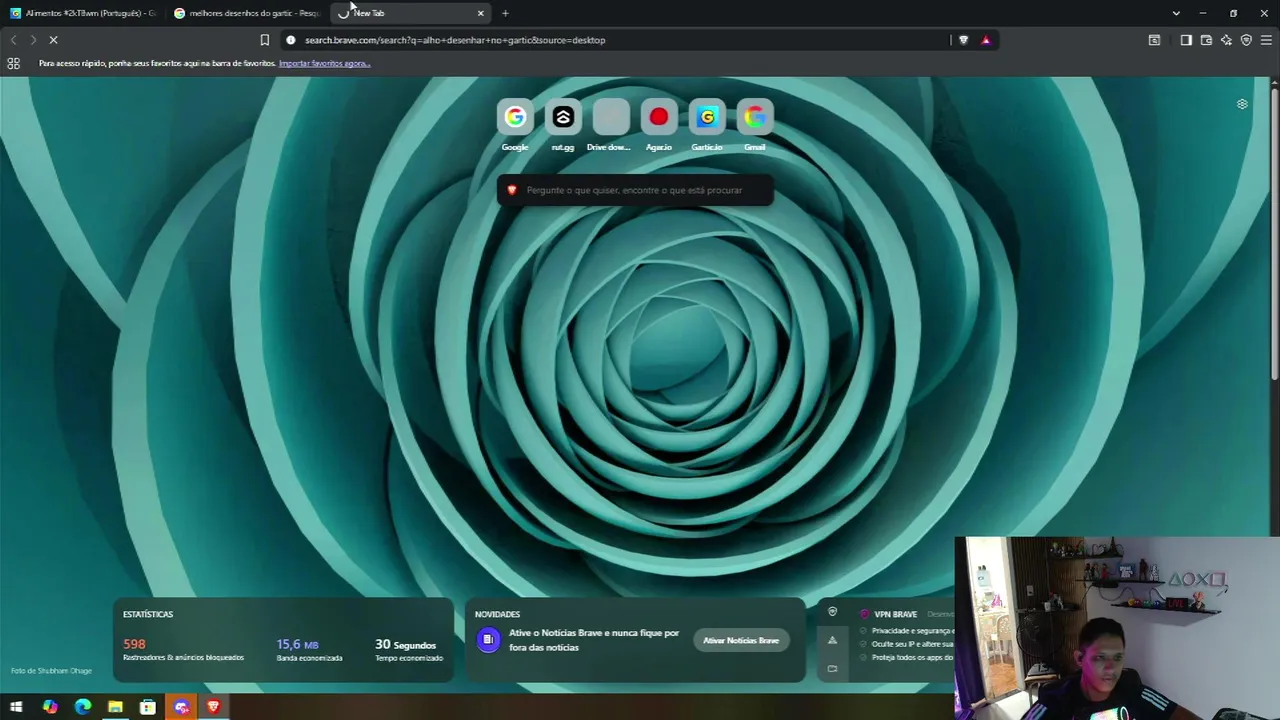The width and height of the screenshot is (1280, 720).
Task: Click the address bar URL text
Action: [x=455, y=40]
